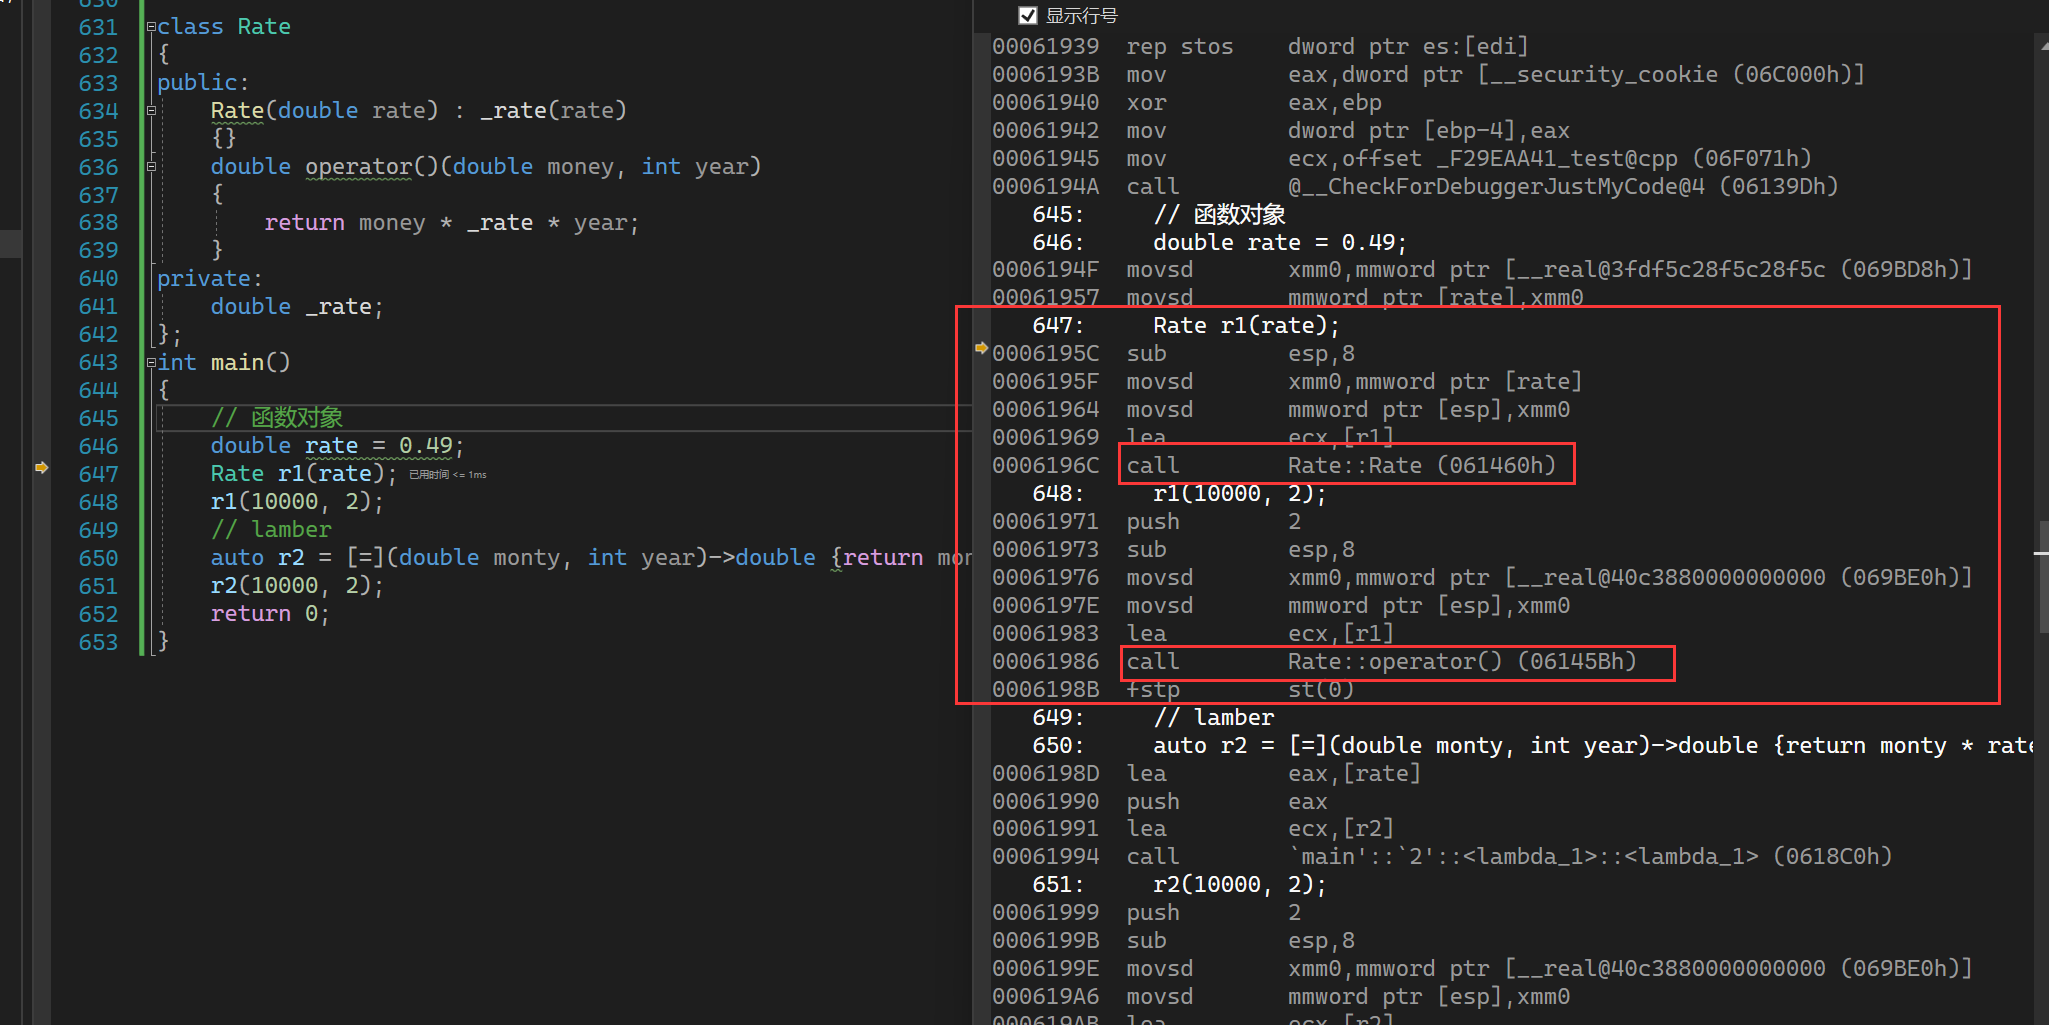Image resolution: width=2049 pixels, height=1025 pixels.
Task: Open the 已用时间 <= 1ms perf tip
Action: pyautogui.click(x=447, y=475)
